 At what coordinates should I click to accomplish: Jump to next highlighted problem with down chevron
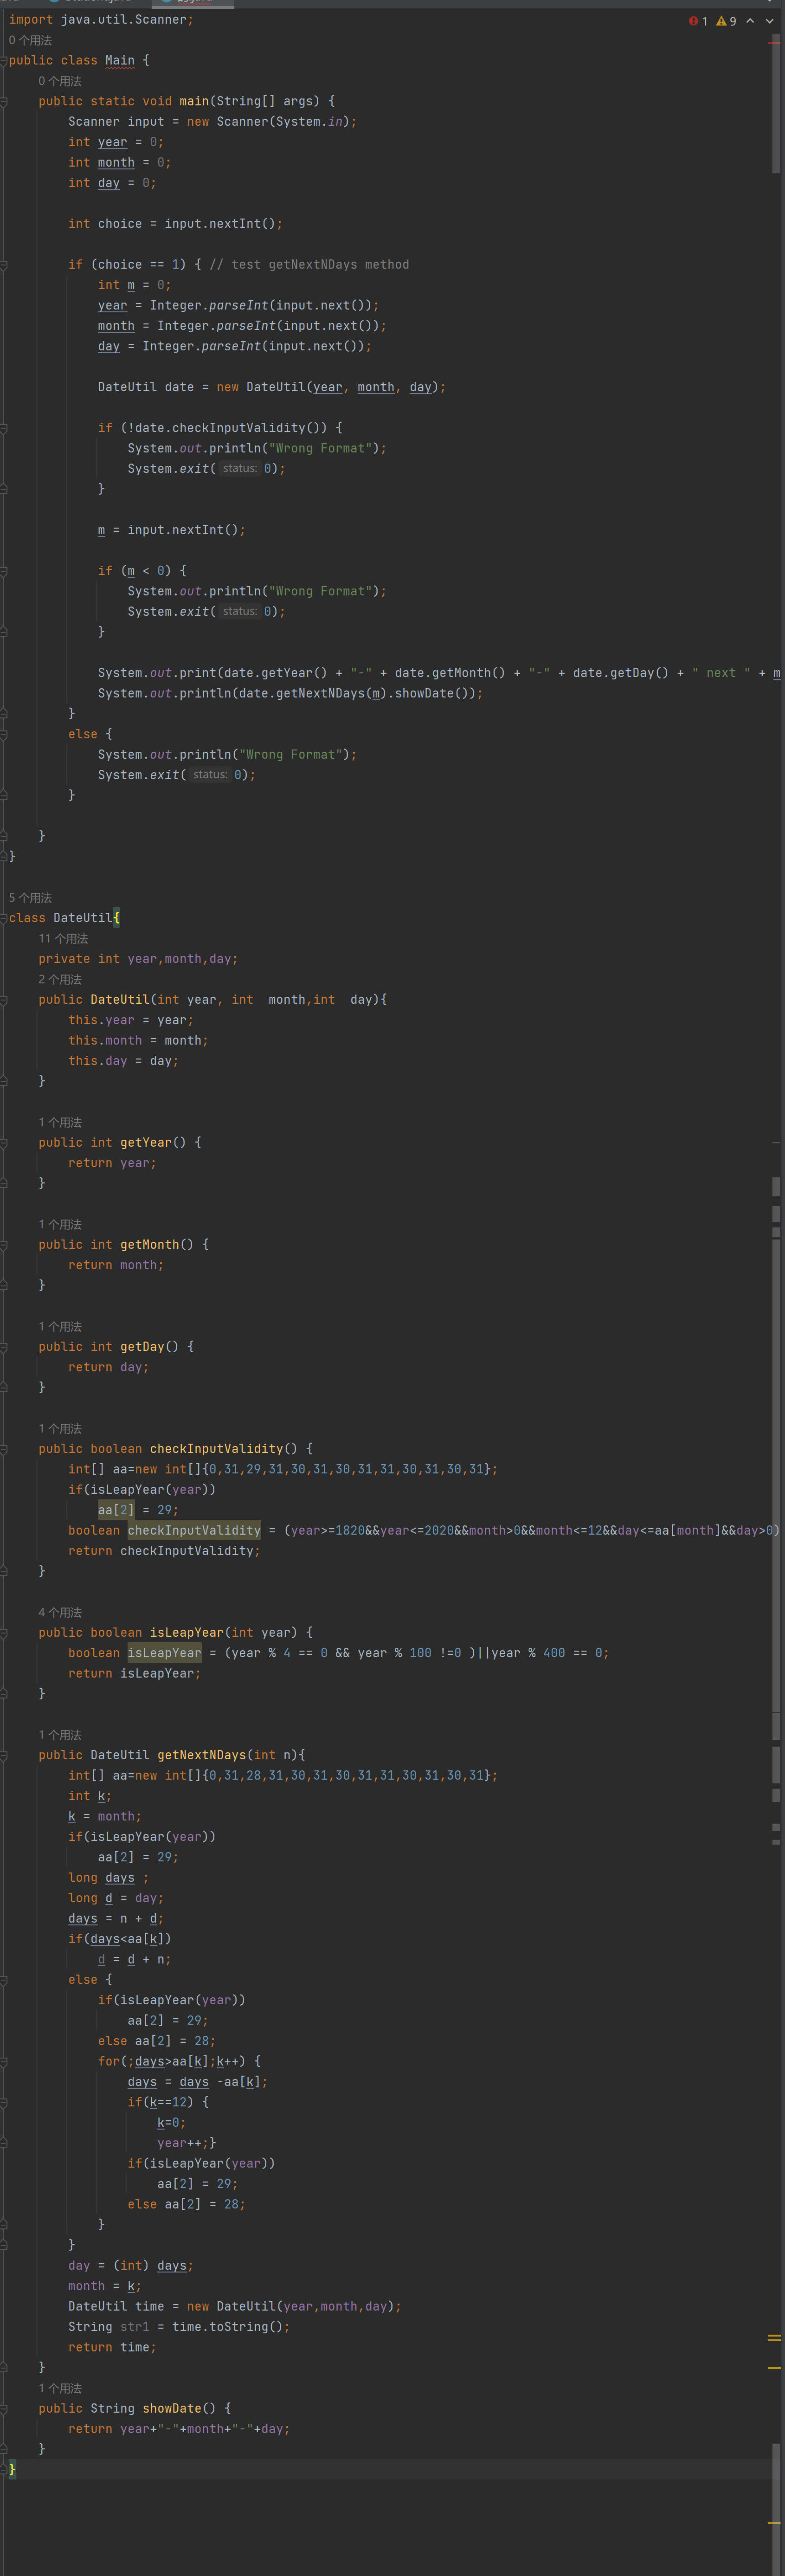770,21
